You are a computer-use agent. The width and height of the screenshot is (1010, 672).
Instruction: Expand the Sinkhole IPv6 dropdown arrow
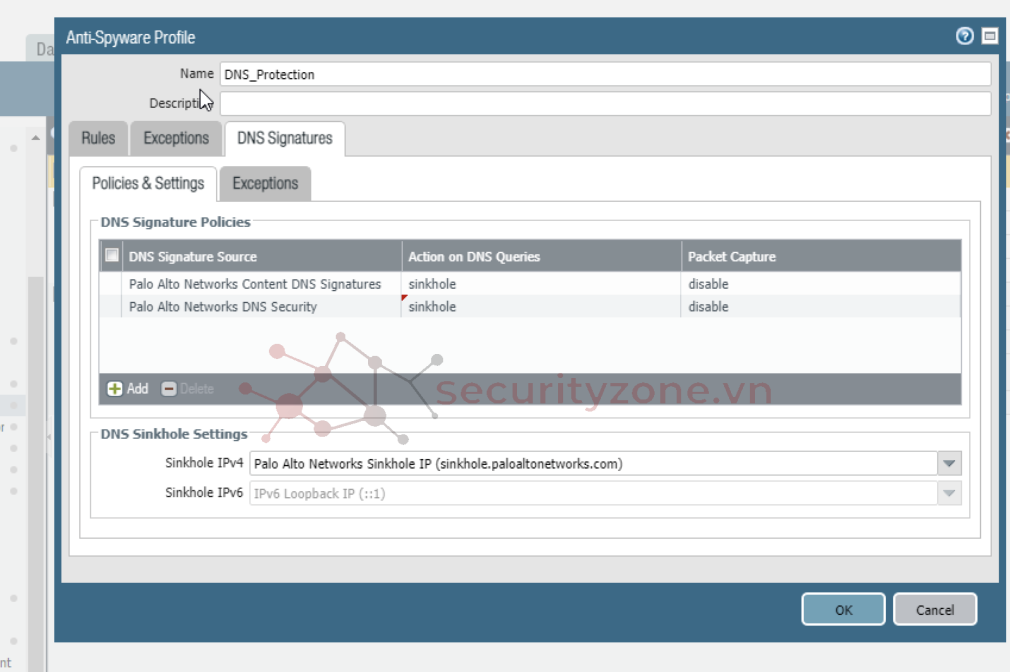(949, 493)
